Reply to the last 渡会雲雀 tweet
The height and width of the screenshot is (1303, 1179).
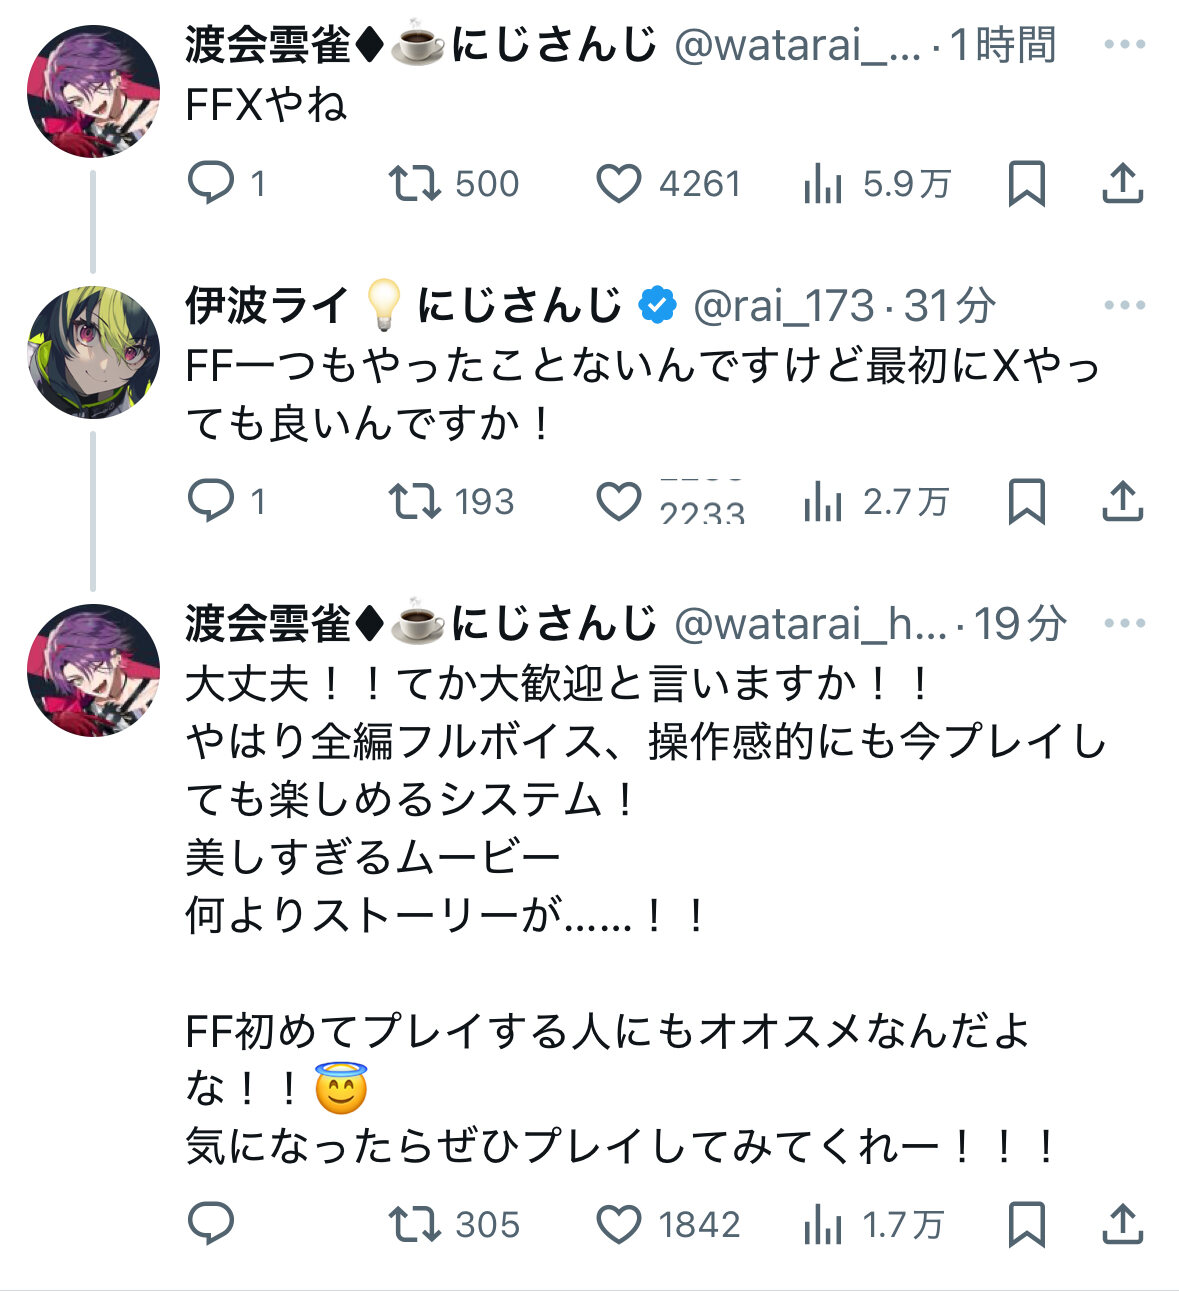coord(211,1224)
